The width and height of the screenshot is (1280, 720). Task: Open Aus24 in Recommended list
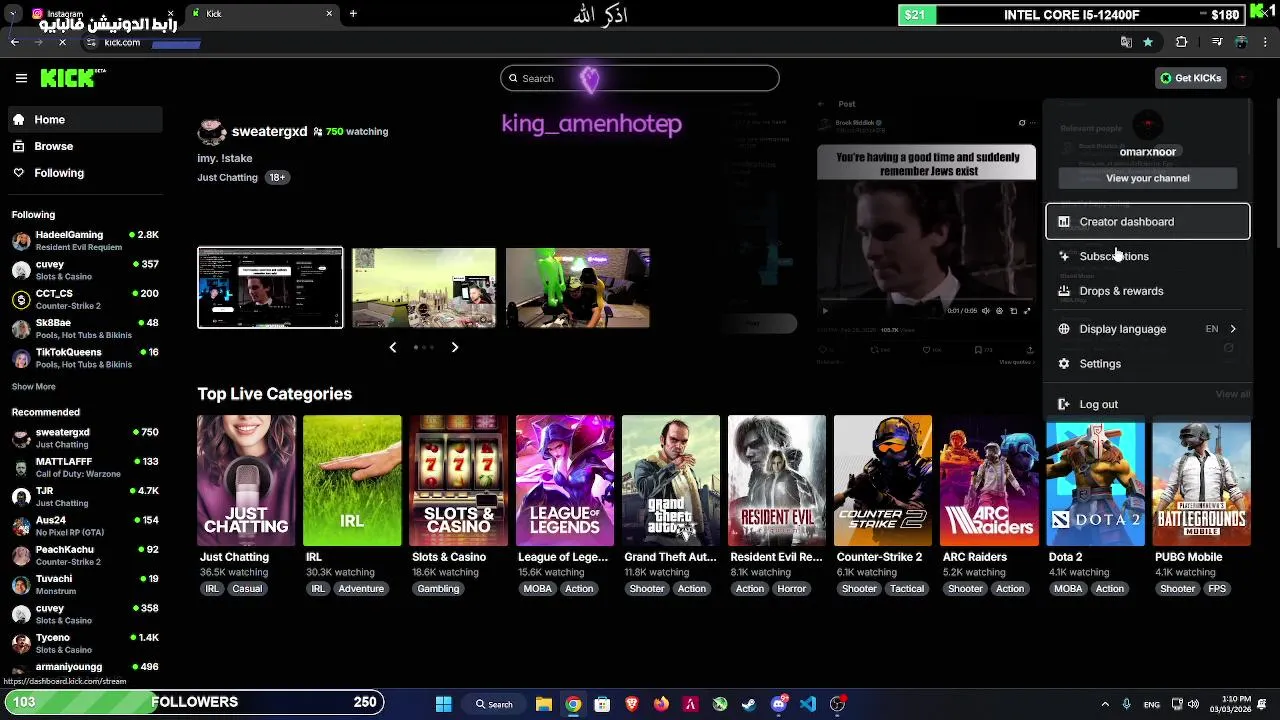85,525
